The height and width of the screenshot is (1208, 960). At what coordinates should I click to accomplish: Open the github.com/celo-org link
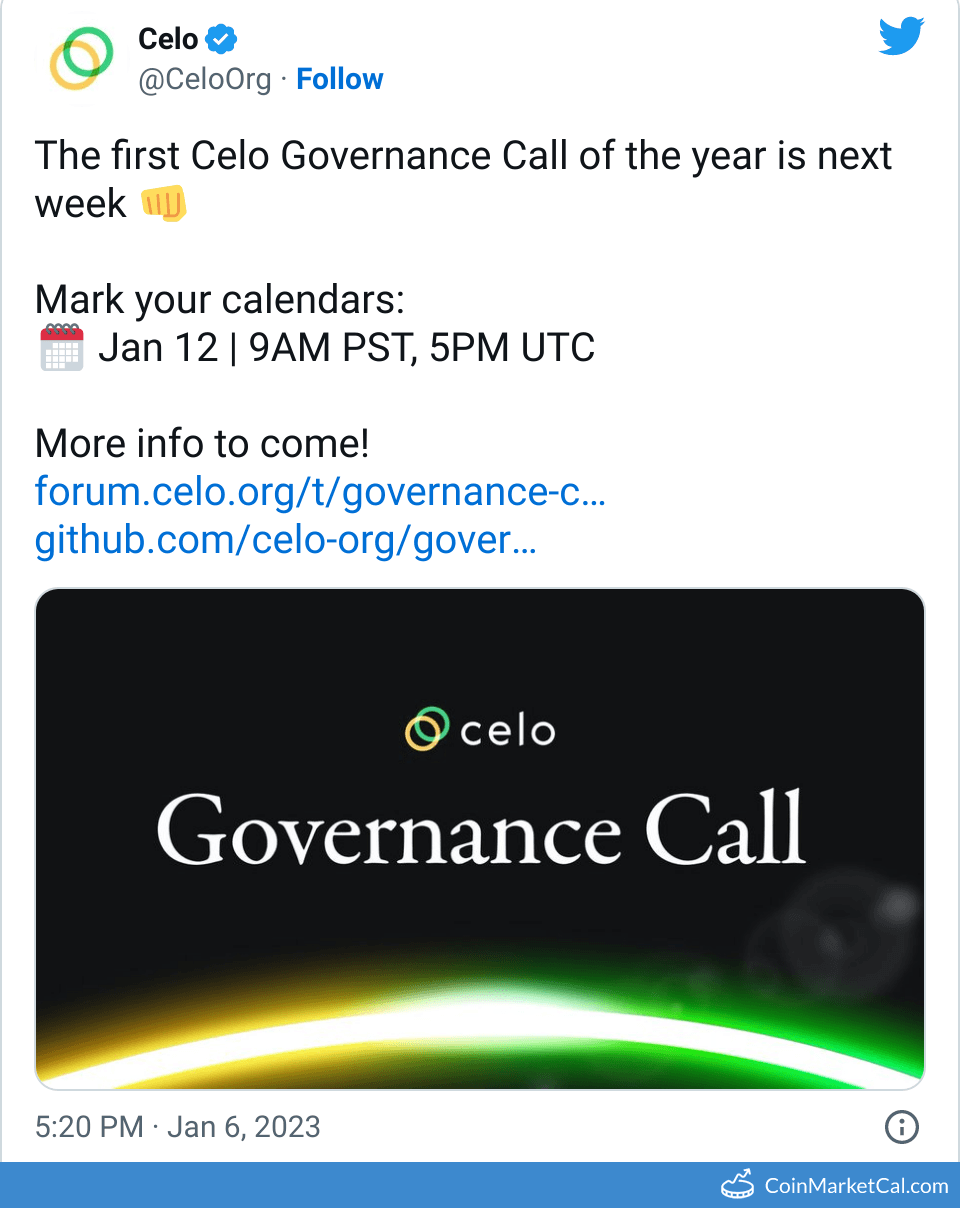[286, 541]
